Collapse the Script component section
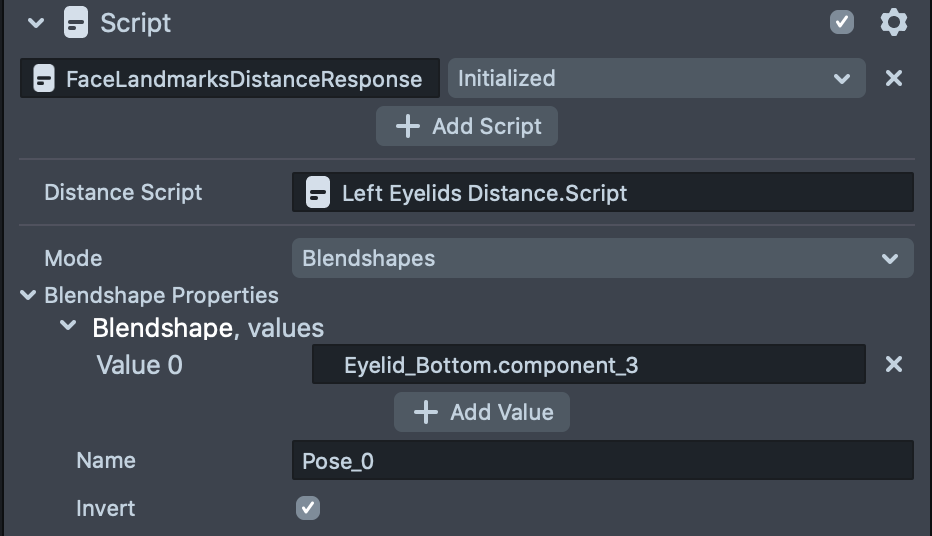The height and width of the screenshot is (536, 932). 37,23
